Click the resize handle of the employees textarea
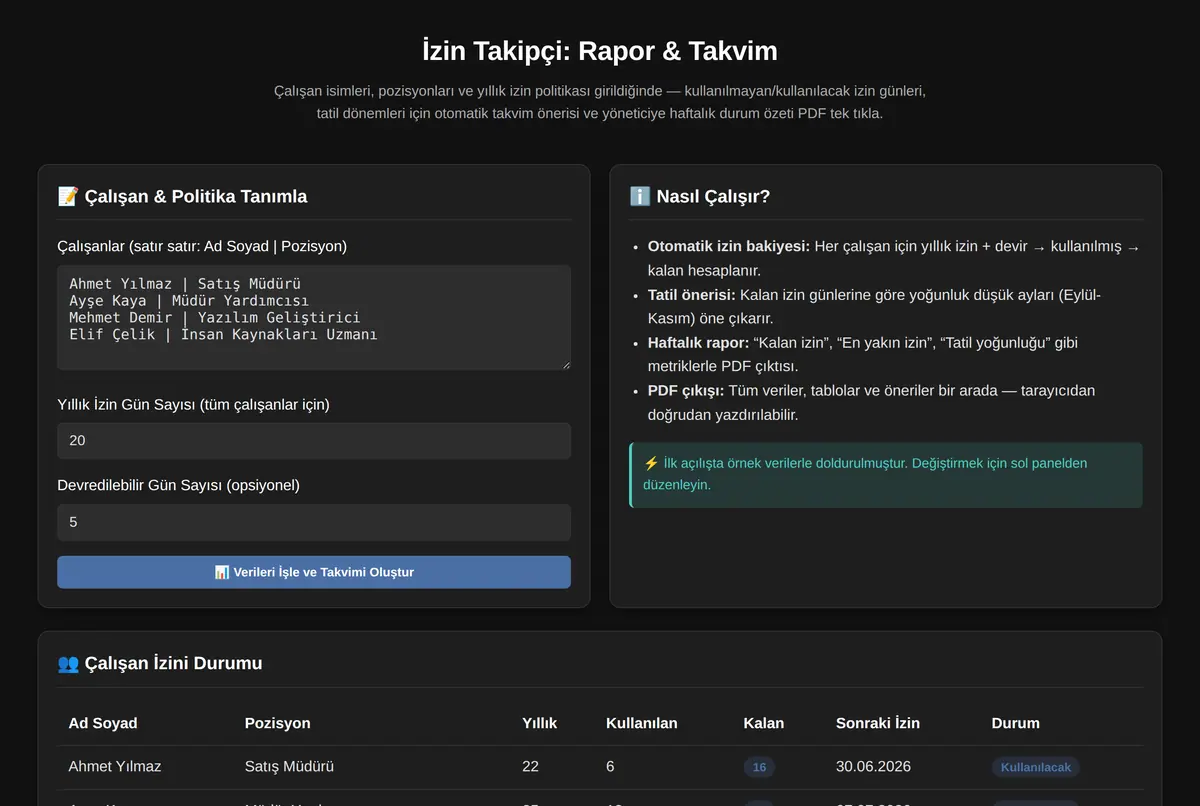This screenshot has width=1200, height=806. point(564,364)
